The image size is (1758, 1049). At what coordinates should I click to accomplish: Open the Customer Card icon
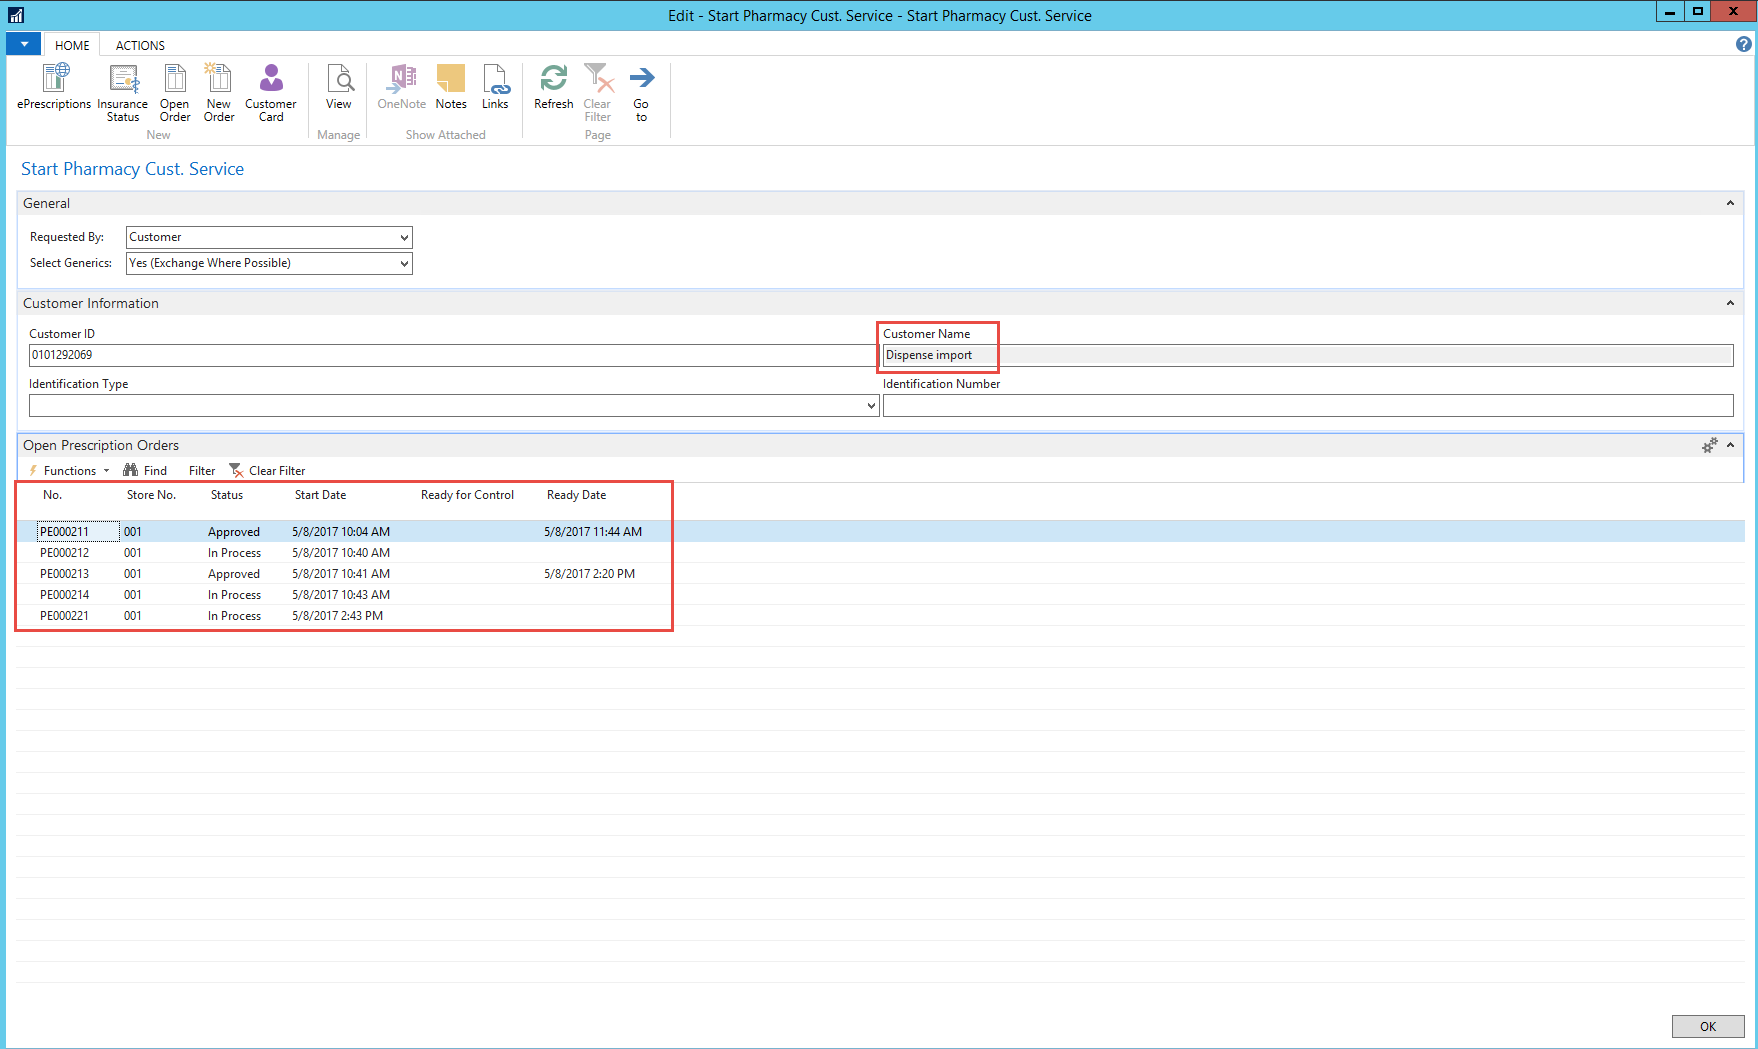[x=270, y=93]
